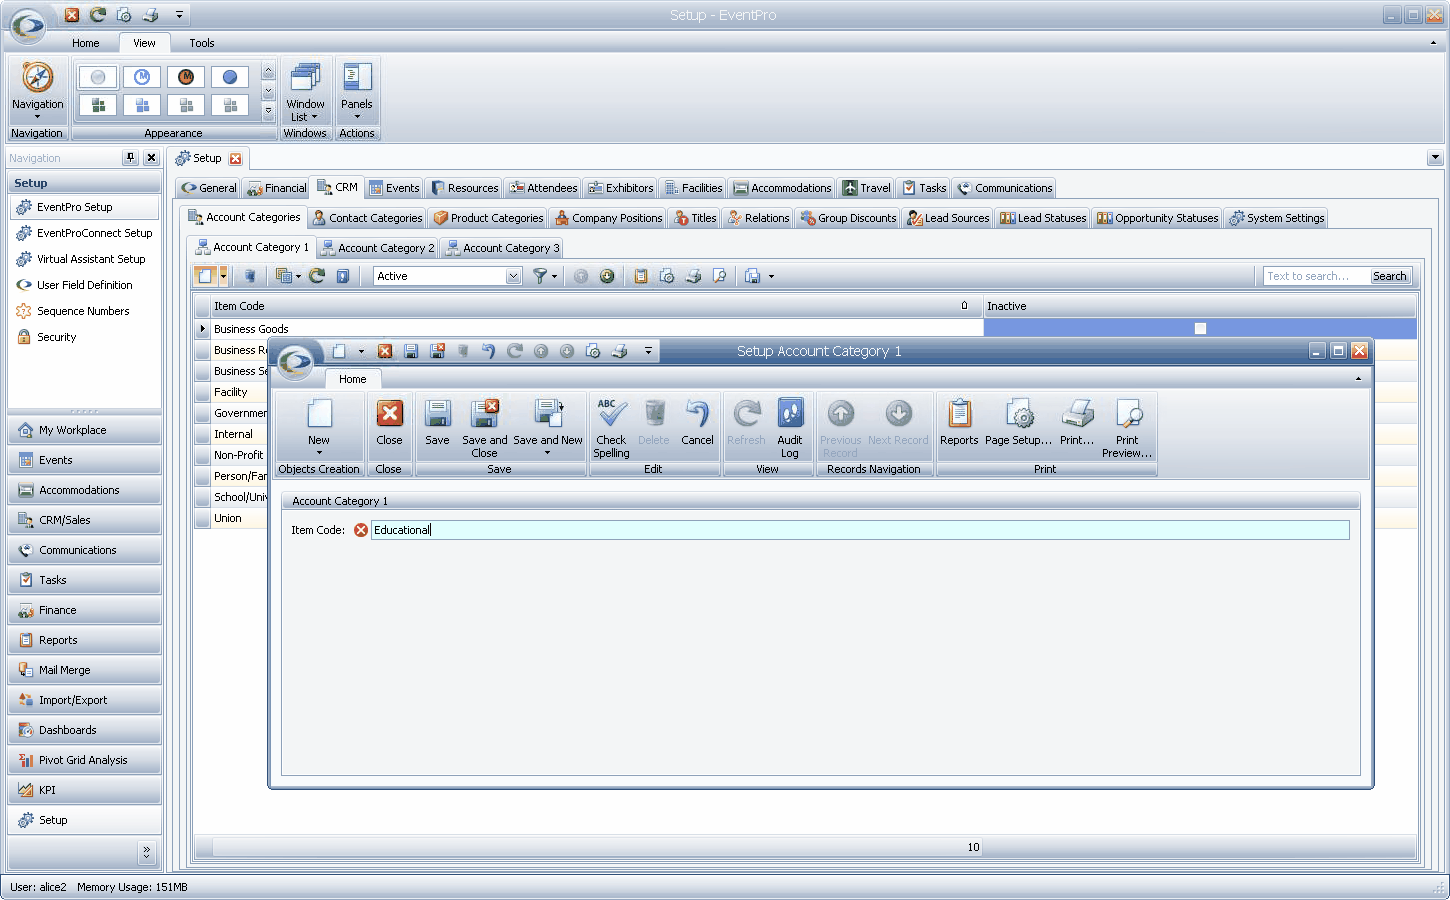The height and width of the screenshot is (900, 1450).
Task: Open New button dropdown arrow in grid toolbar
Action: click(x=224, y=276)
